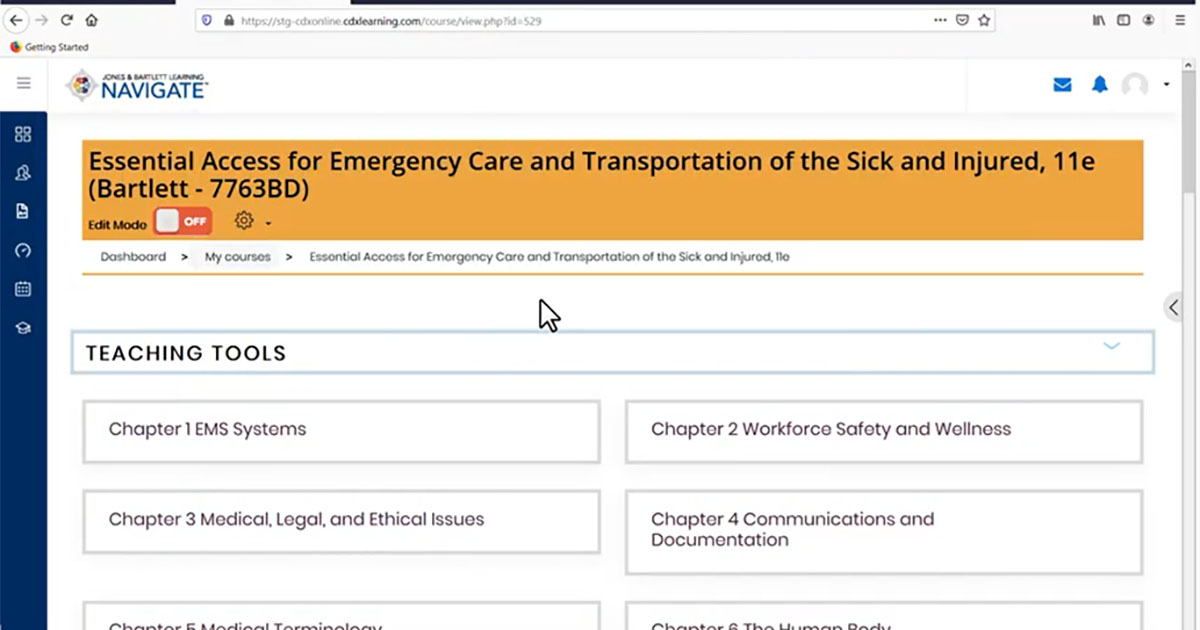
Task: Open the user profile menu arrow
Action: pos(1166,85)
